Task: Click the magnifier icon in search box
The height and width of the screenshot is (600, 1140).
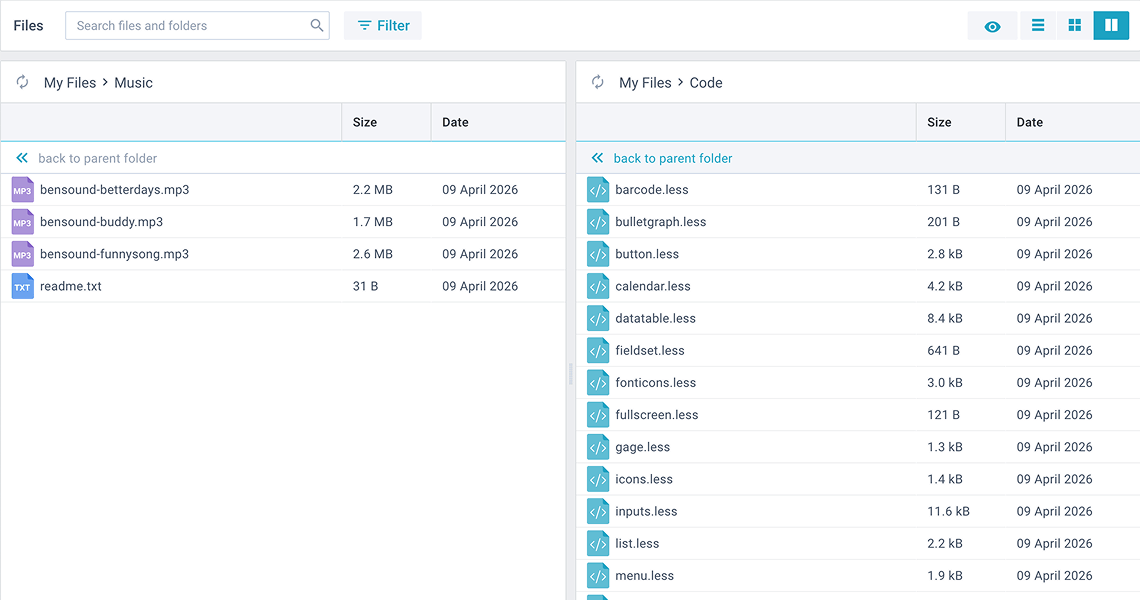Action: point(317,26)
